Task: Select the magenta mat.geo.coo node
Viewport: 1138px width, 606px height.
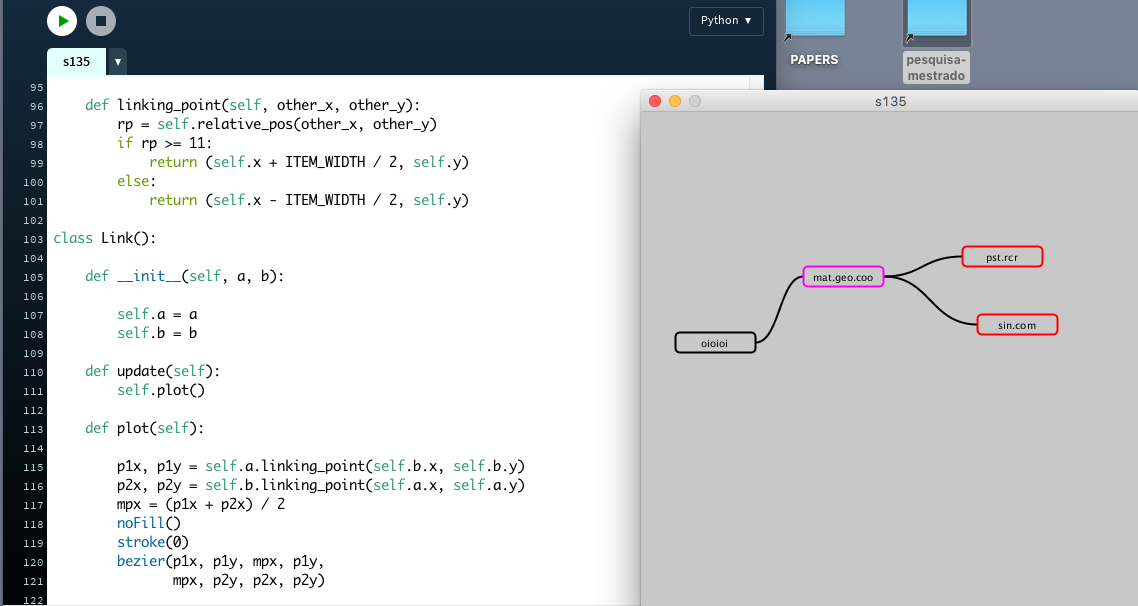Action: 843,277
